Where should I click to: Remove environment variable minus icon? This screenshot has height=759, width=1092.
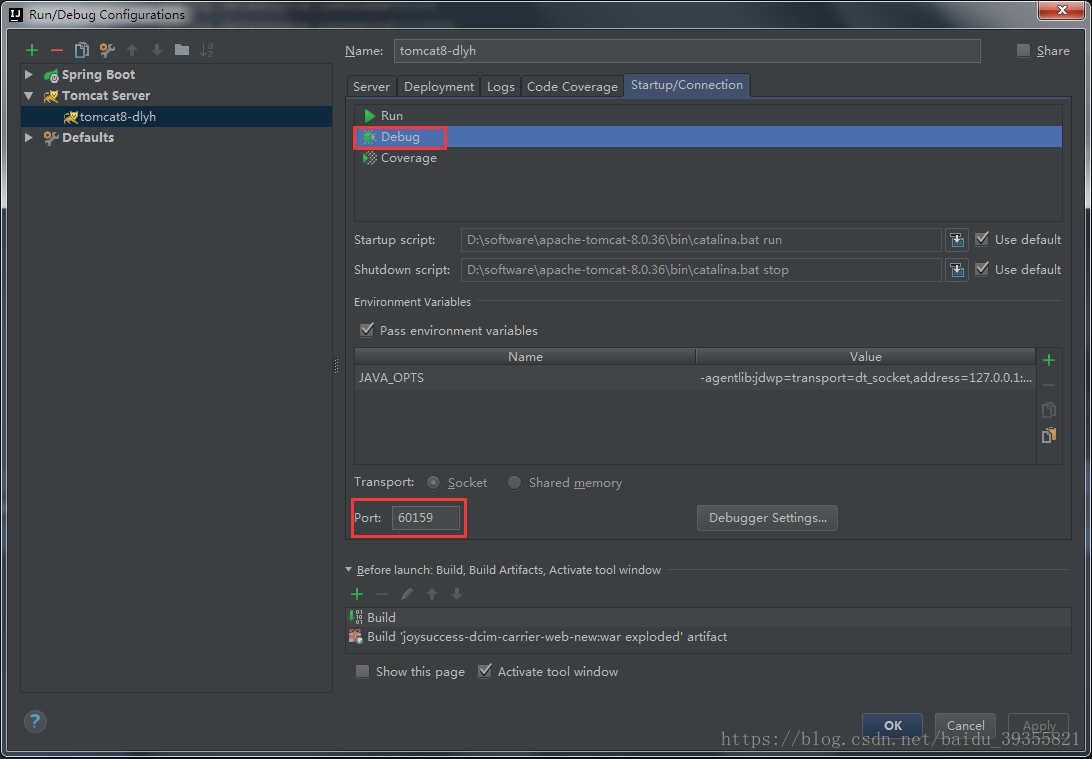pyautogui.click(x=1049, y=385)
